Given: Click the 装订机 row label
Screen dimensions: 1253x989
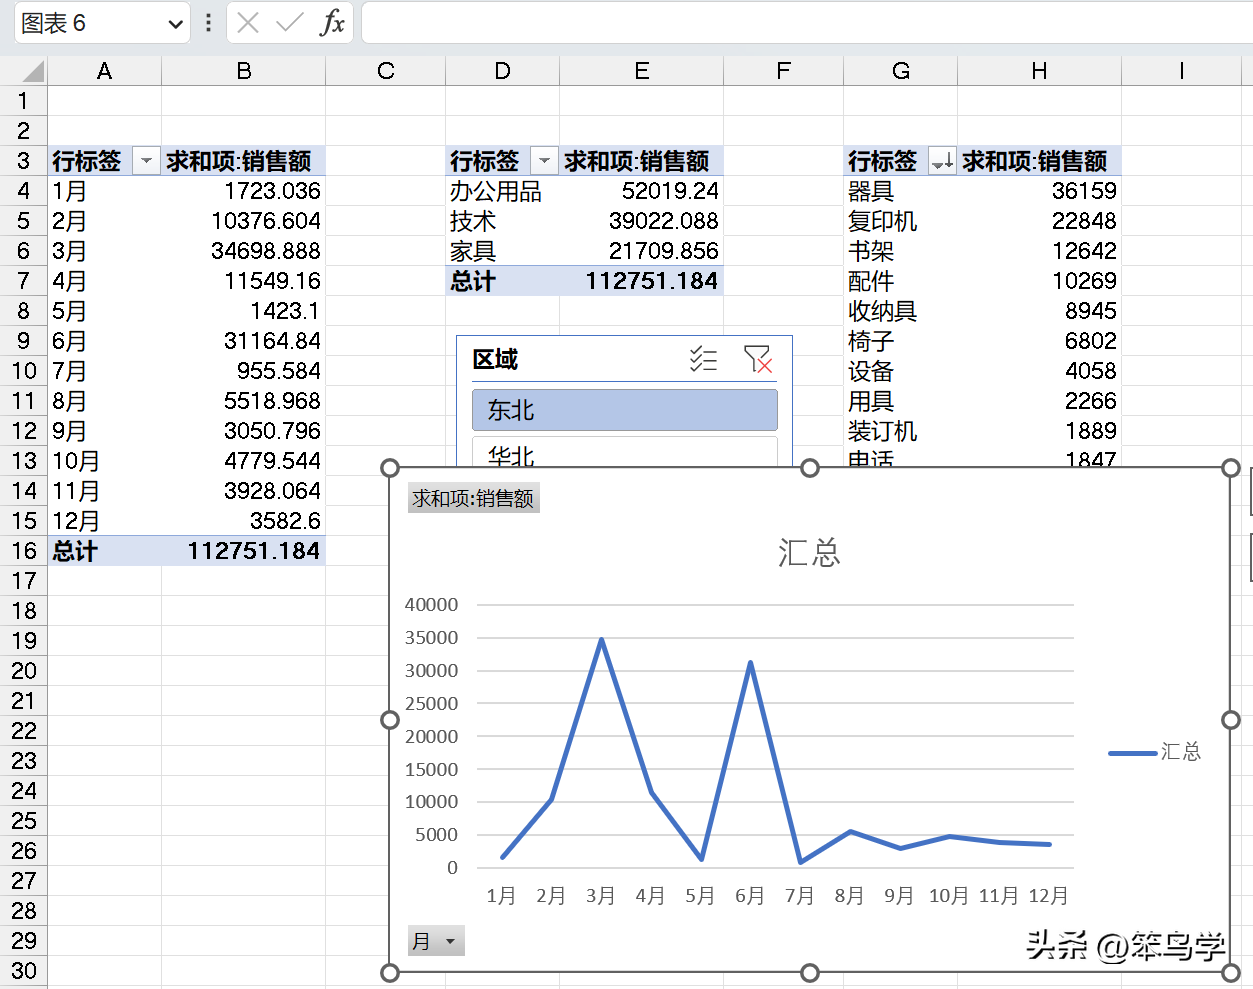Looking at the screenshot, I should [x=900, y=431].
